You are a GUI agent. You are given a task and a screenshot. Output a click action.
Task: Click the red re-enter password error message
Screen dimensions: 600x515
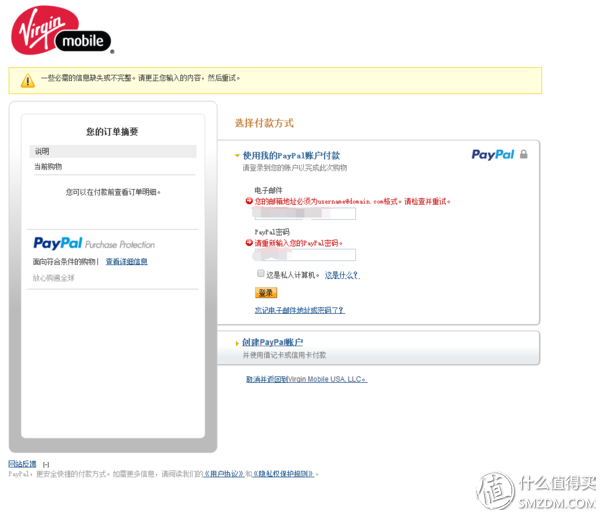coord(298,243)
